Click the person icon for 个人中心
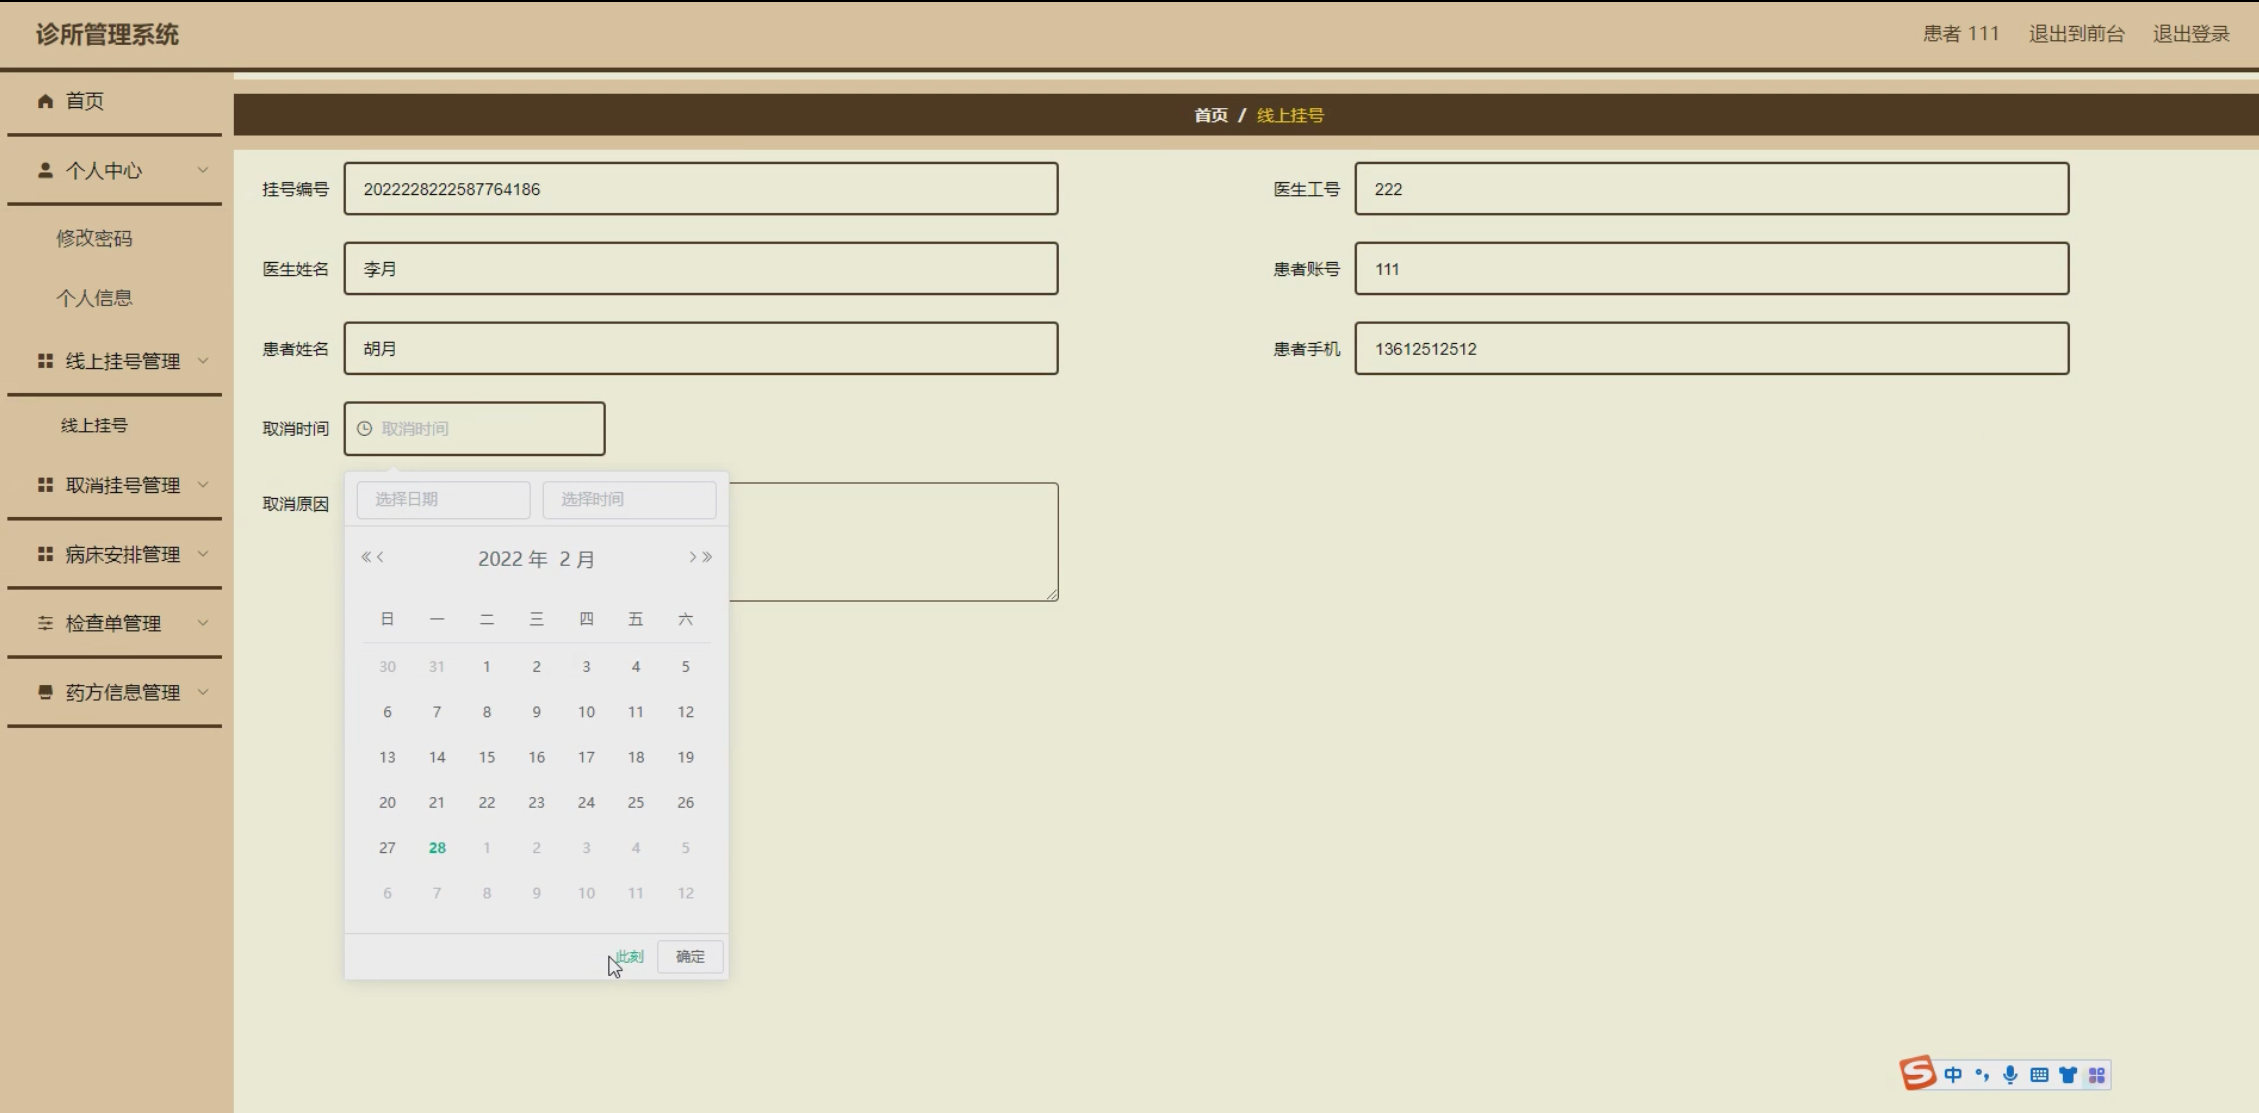 [45, 170]
